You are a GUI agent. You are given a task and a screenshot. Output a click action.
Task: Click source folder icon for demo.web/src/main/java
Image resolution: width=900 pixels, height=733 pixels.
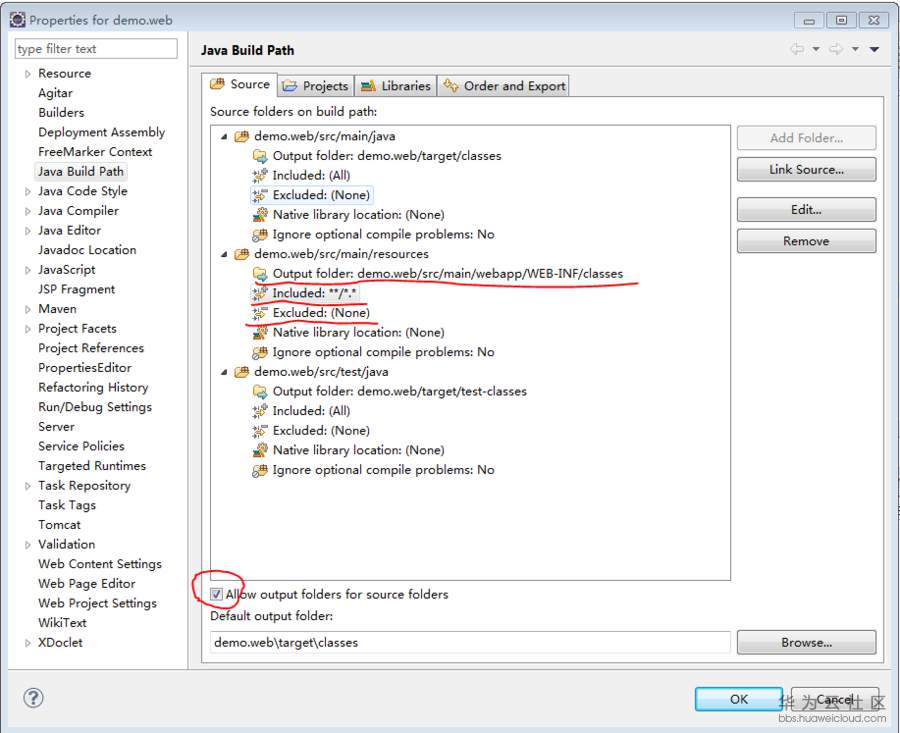click(242, 136)
